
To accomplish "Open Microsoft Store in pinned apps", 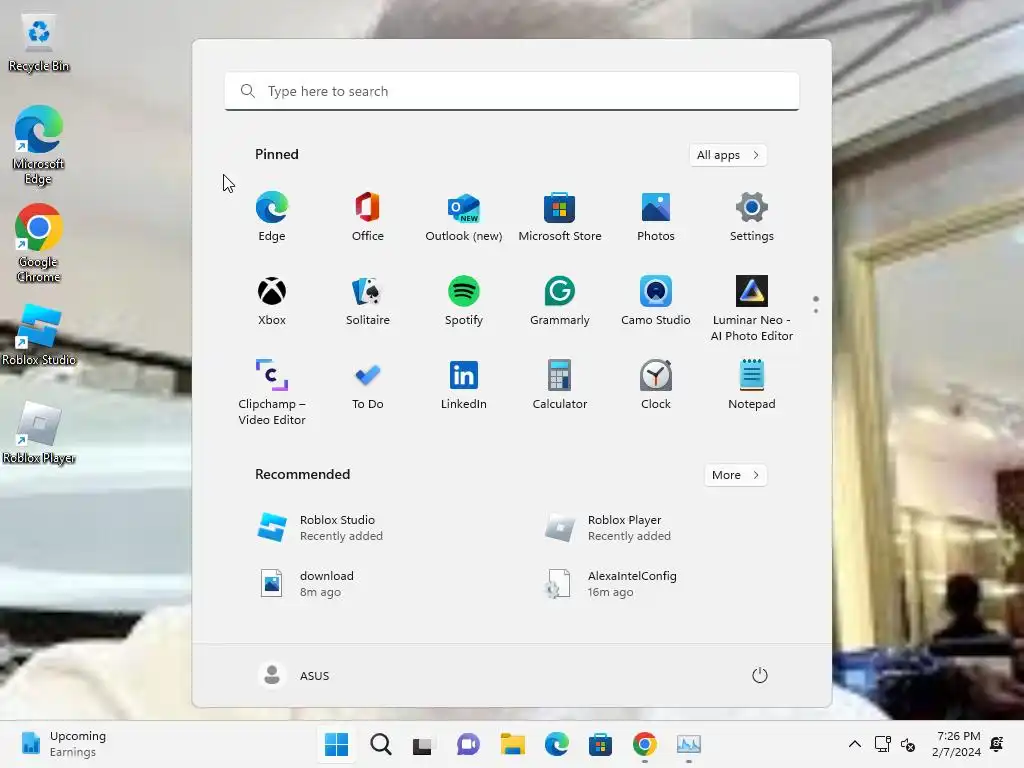I will coord(560,216).
